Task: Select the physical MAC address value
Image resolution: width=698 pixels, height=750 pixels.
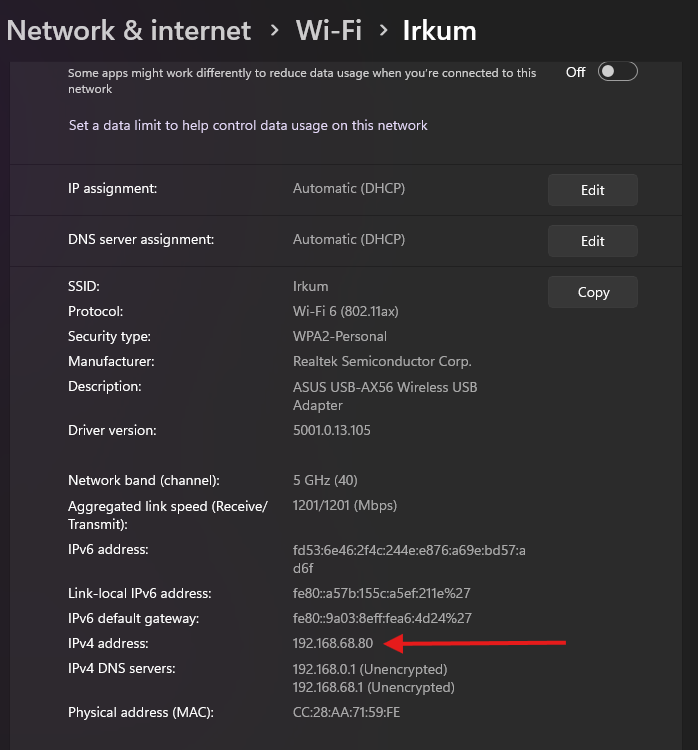Action: (346, 713)
